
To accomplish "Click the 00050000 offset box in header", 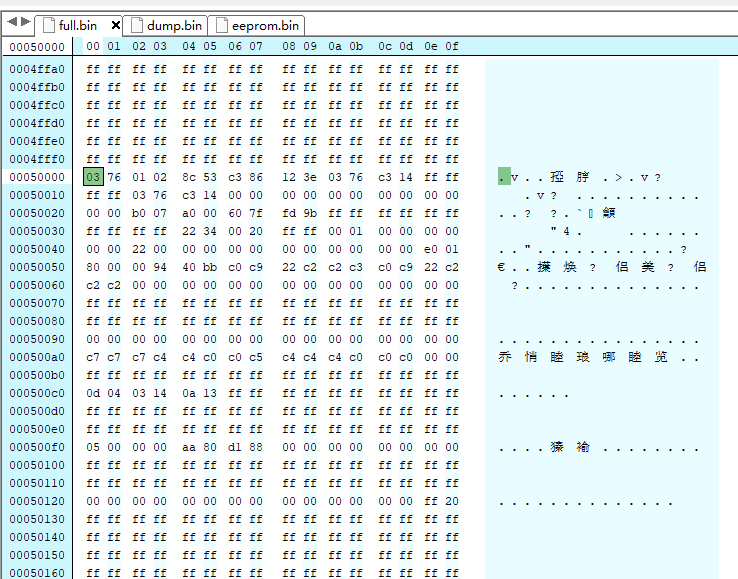I will pyautogui.click(x=36, y=46).
